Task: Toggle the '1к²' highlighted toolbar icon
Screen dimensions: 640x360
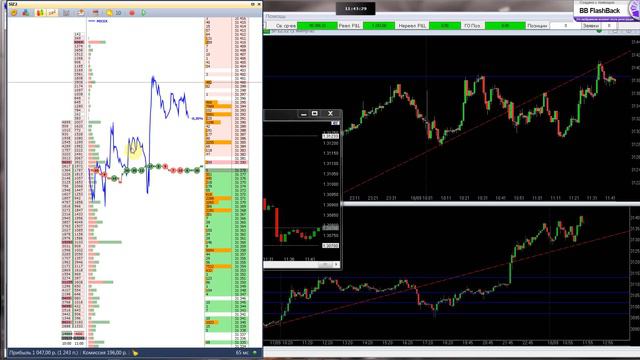Action: (x=52, y=13)
